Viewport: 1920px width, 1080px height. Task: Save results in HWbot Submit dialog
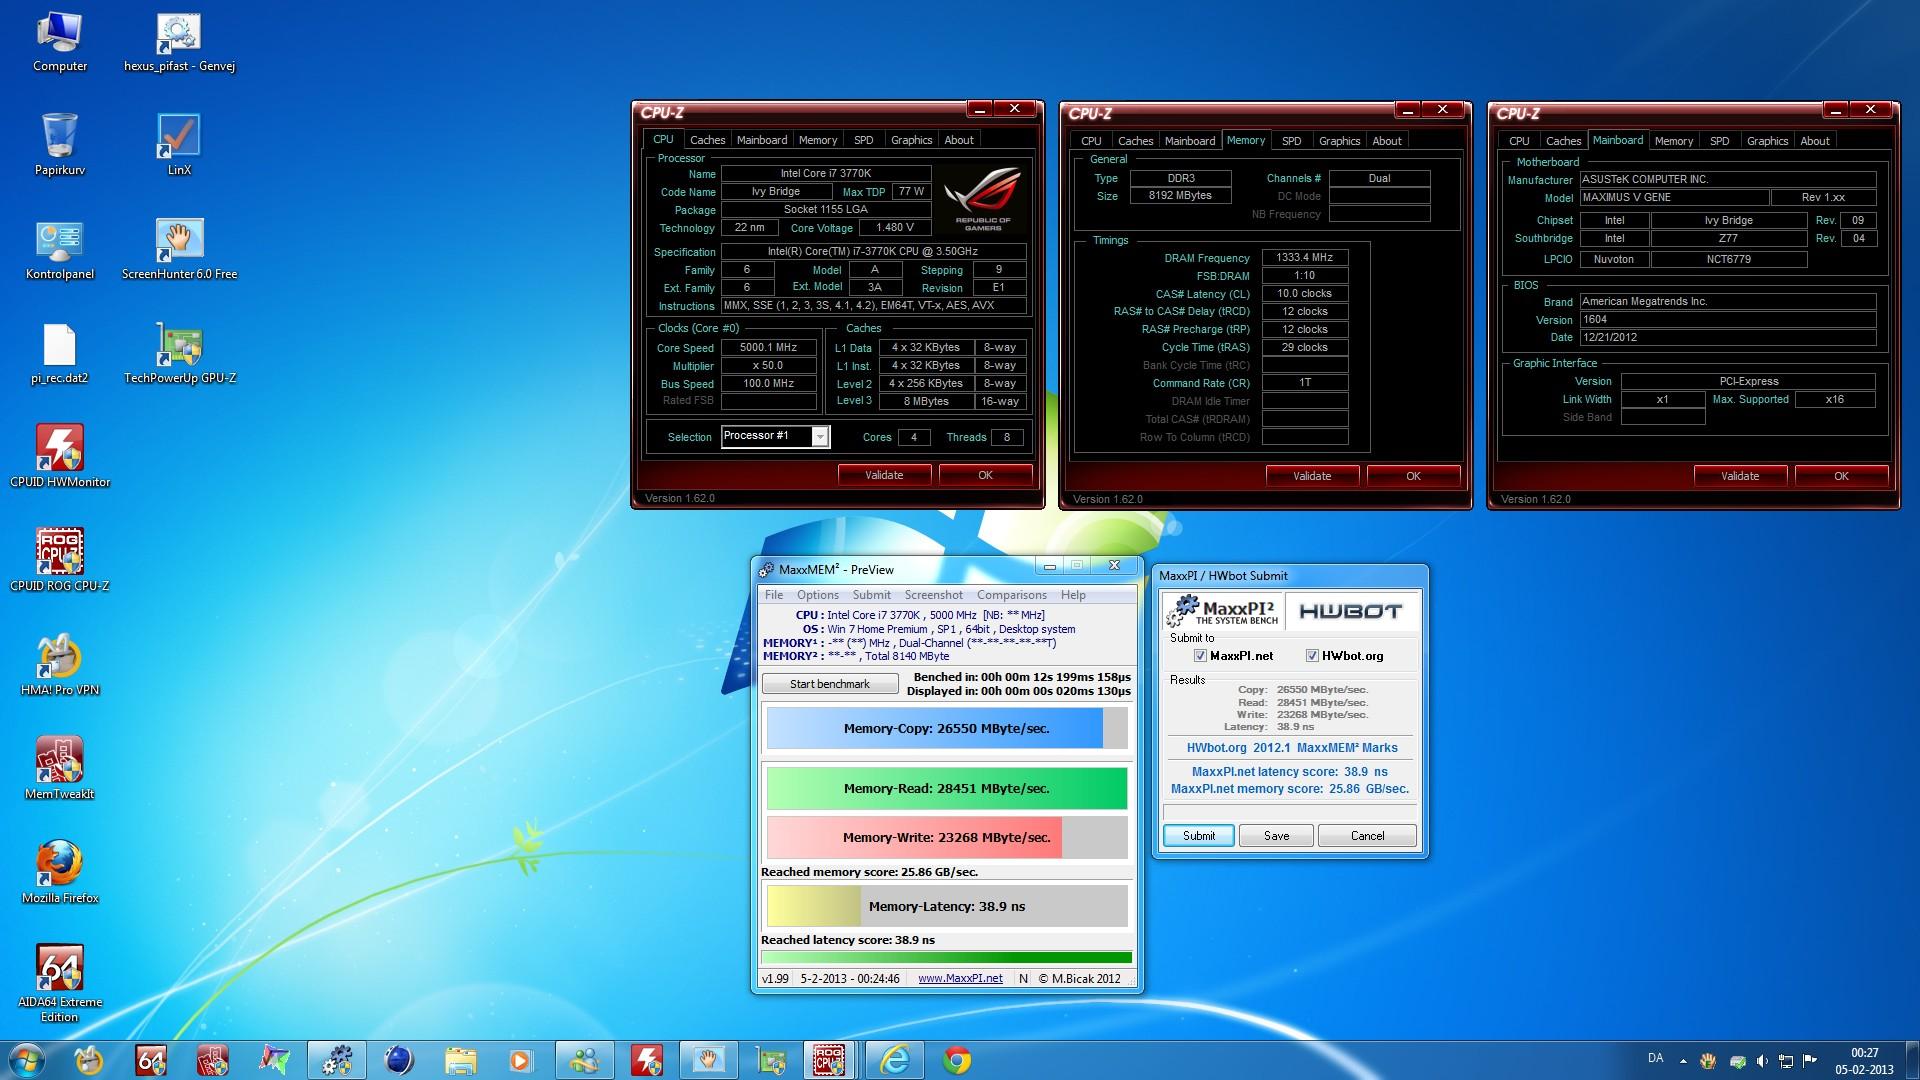tap(1276, 836)
